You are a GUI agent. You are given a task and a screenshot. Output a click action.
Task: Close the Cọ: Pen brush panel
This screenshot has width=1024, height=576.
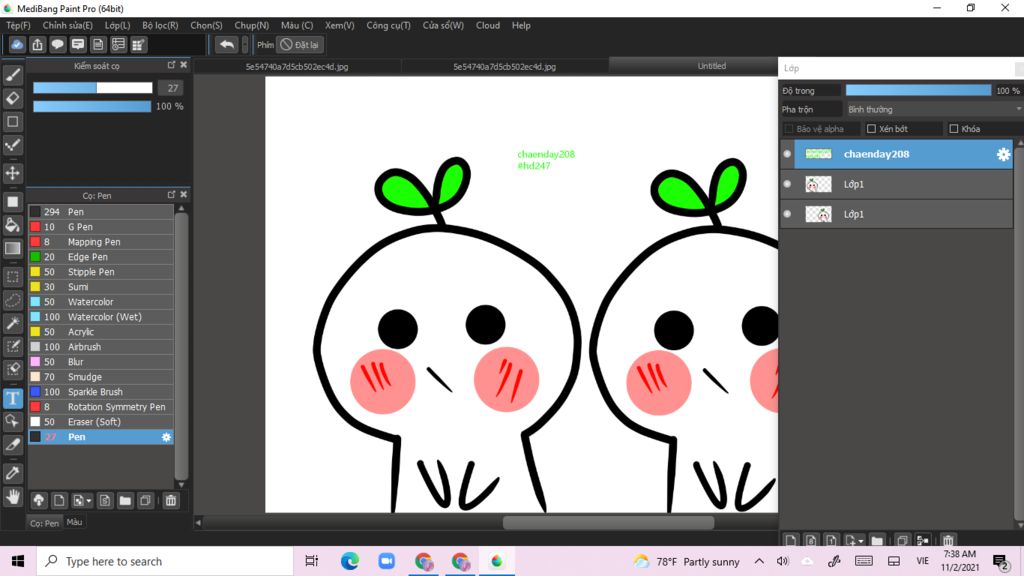tap(184, 195)
